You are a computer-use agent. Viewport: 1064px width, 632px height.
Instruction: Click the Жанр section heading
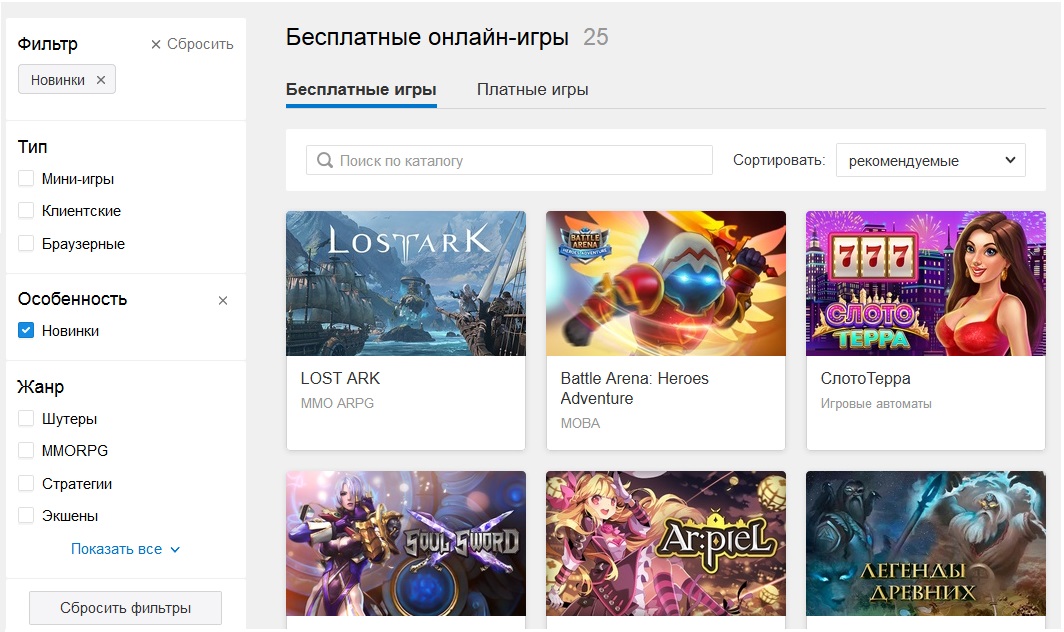tap(41, 387)
